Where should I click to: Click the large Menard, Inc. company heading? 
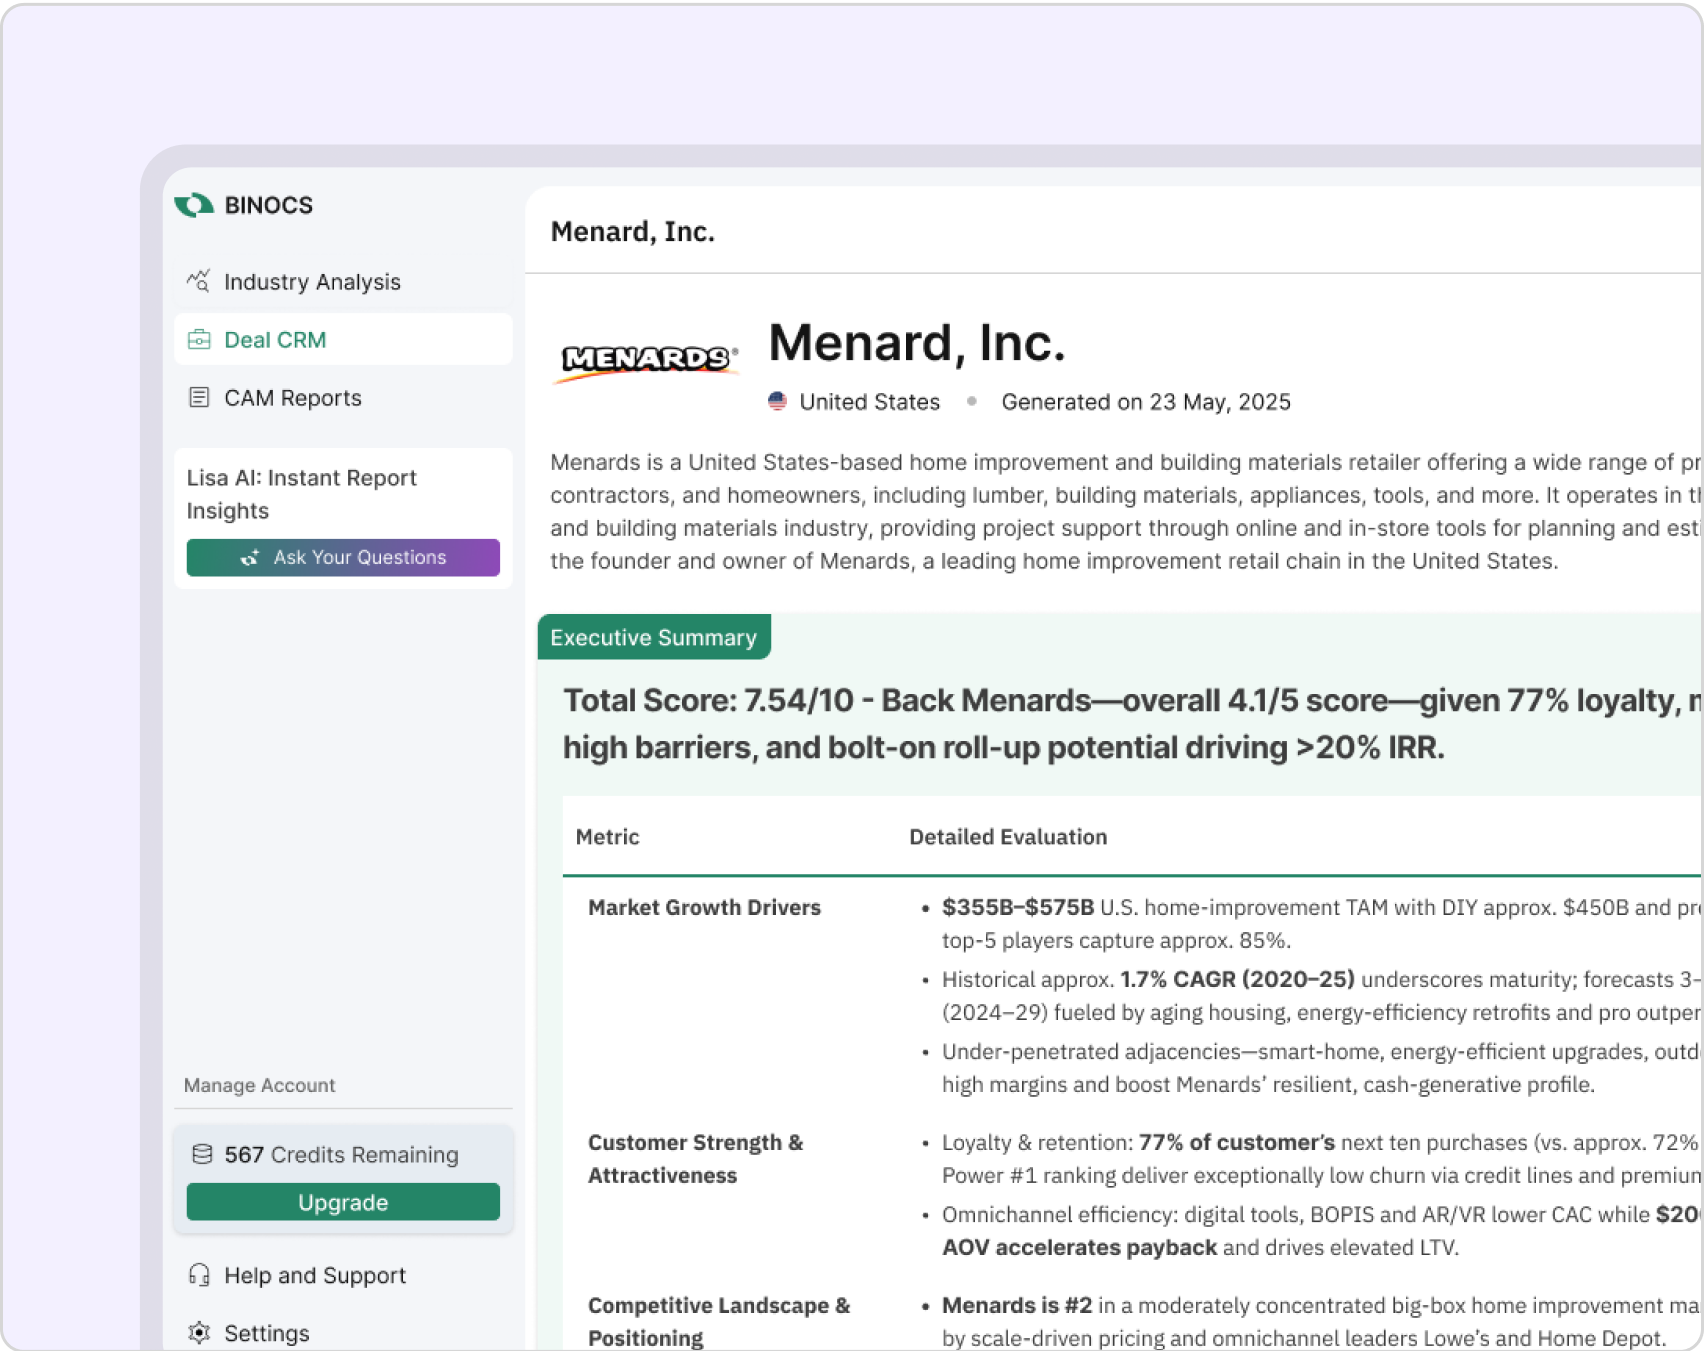coord(917,343)
